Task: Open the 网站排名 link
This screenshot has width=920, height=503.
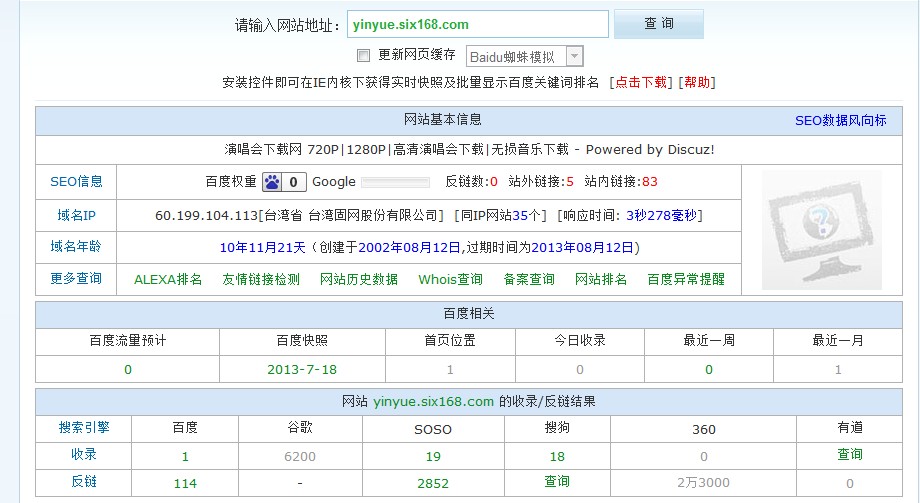Action: pyautogui.click(x=601, y=279)
